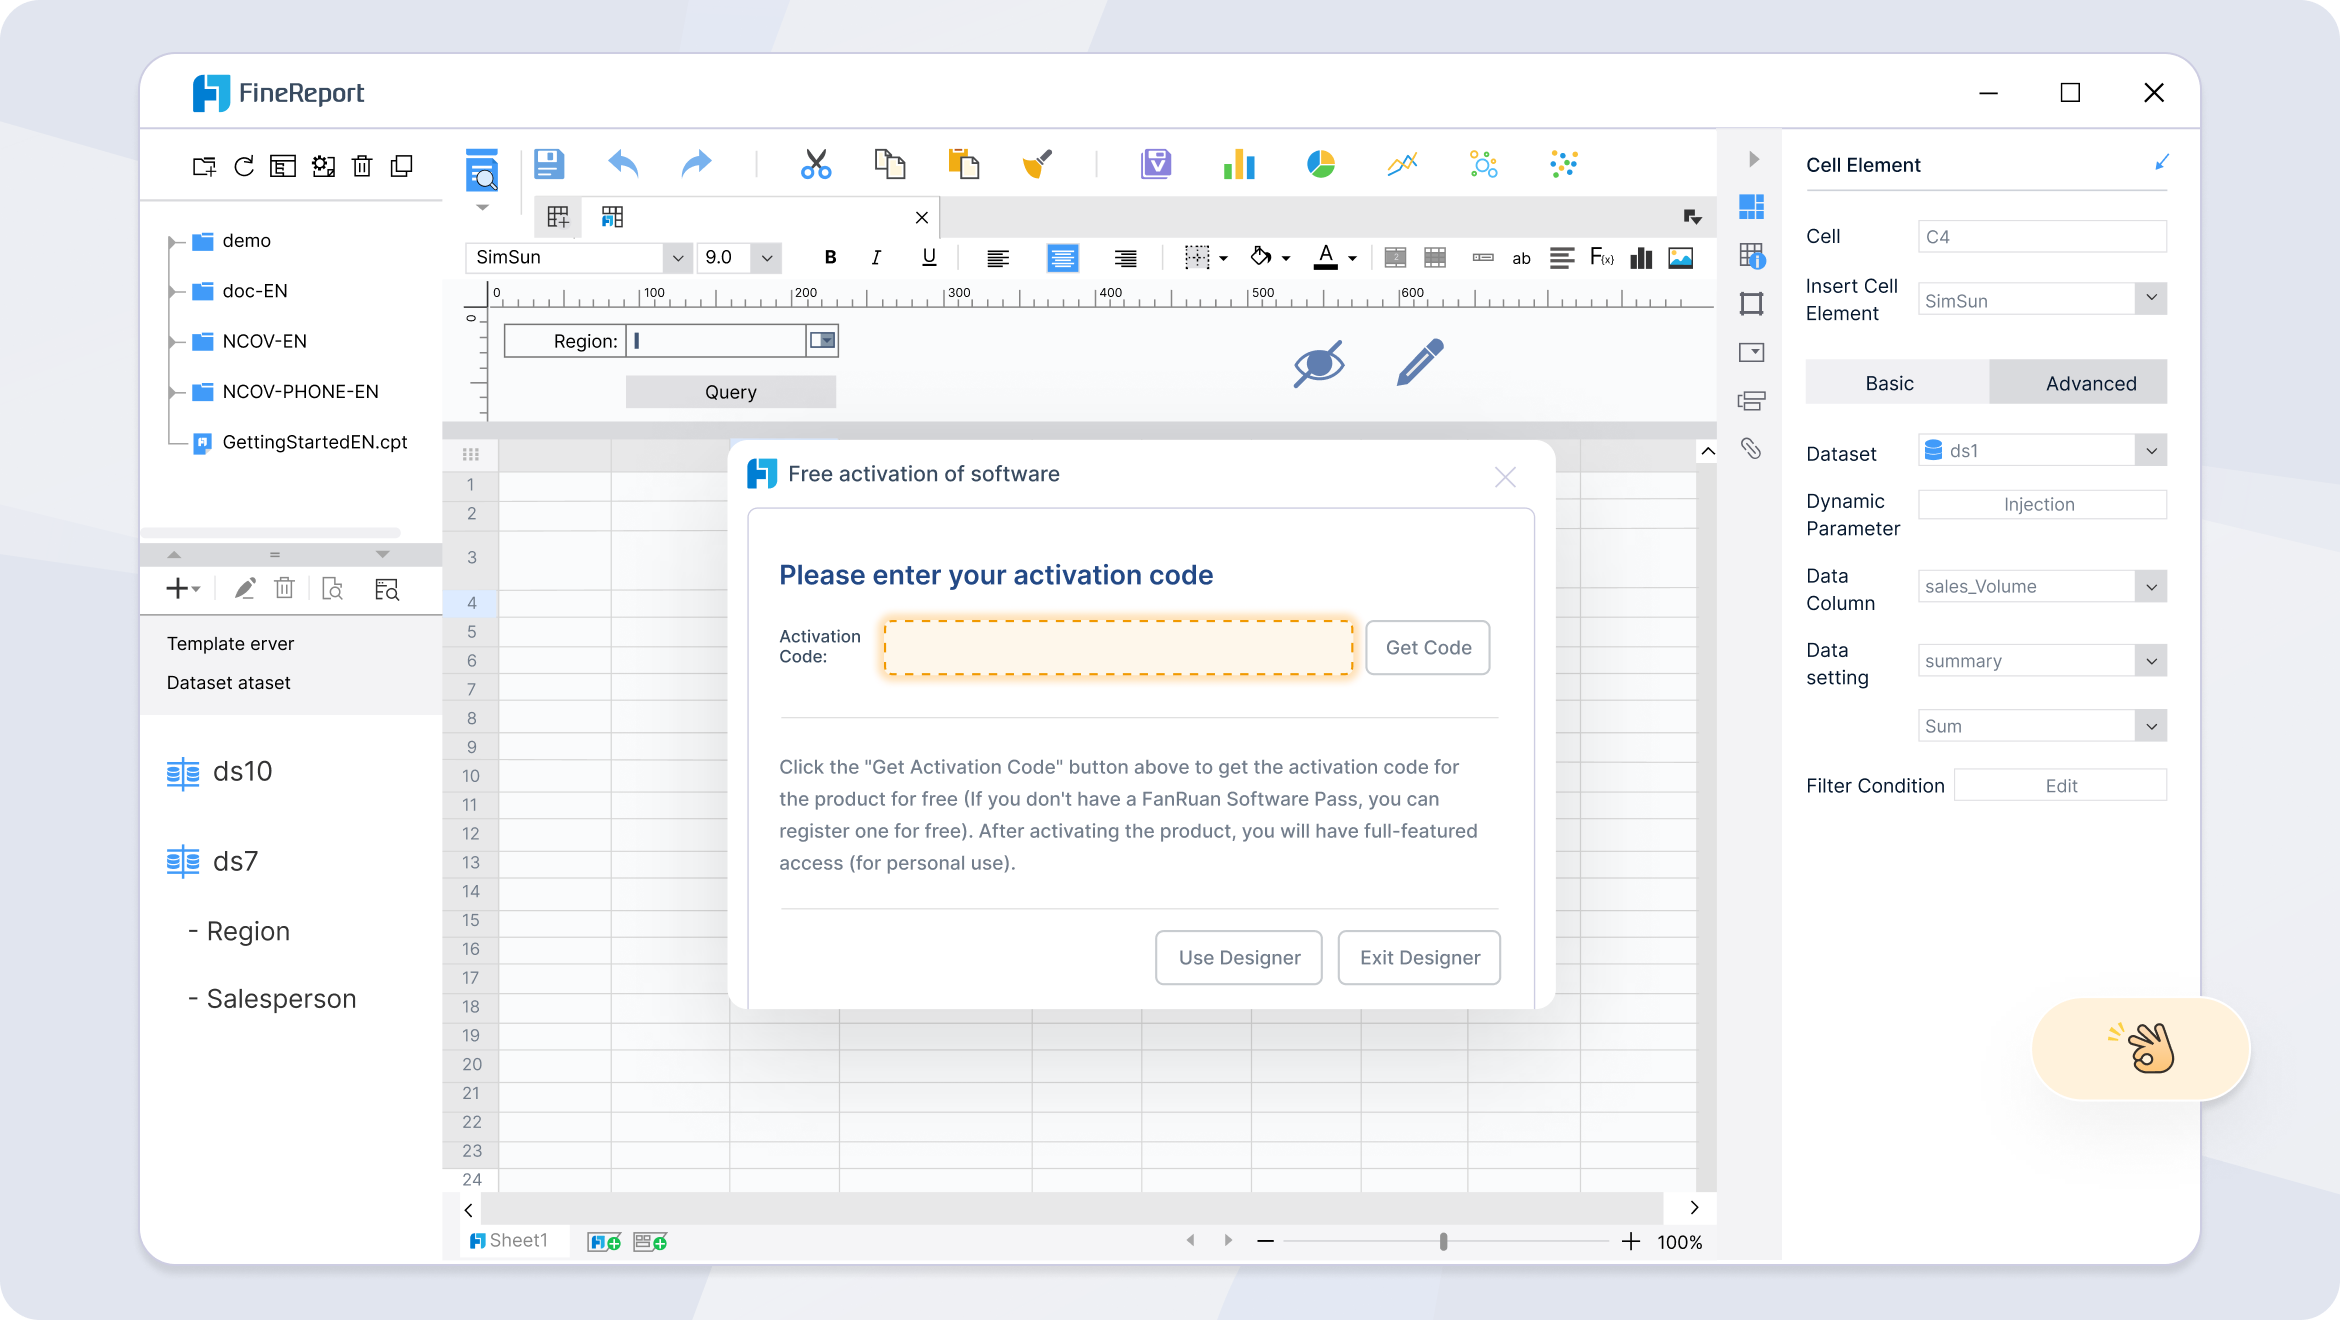The image size is (2340, 1320).
Task: Open the font color picker
Action: 1334,258
